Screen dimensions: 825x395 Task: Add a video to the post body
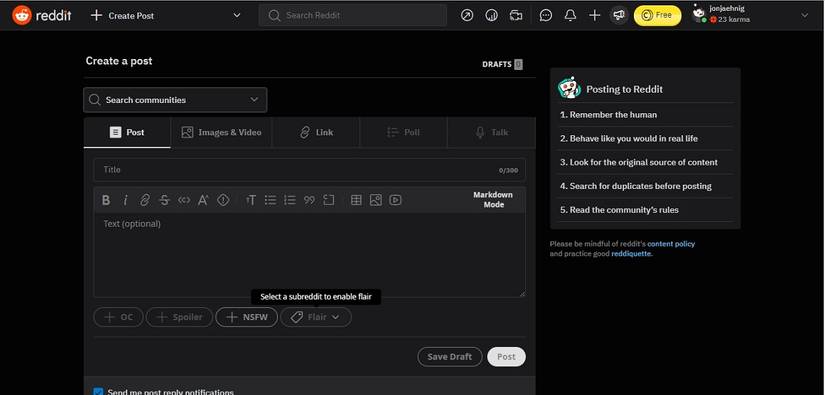[x=396, y=200]
